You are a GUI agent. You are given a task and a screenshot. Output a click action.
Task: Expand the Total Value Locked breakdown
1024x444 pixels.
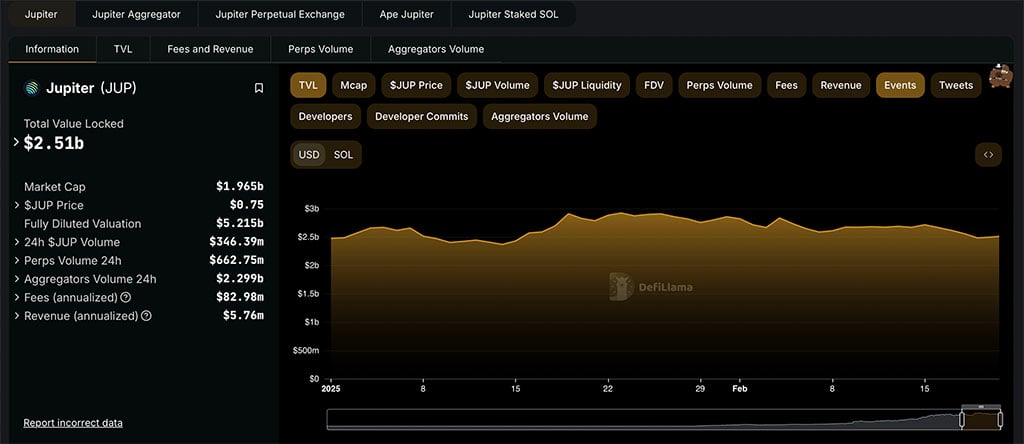tap(16, 142)
